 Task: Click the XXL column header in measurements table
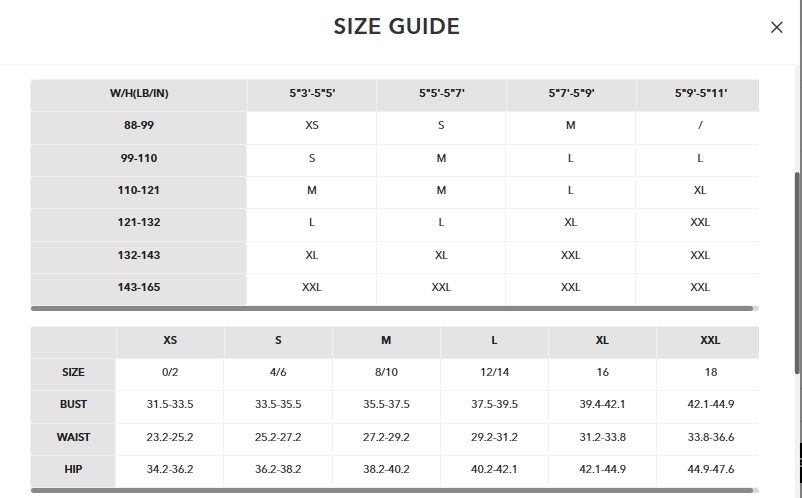tap(710, 340)
